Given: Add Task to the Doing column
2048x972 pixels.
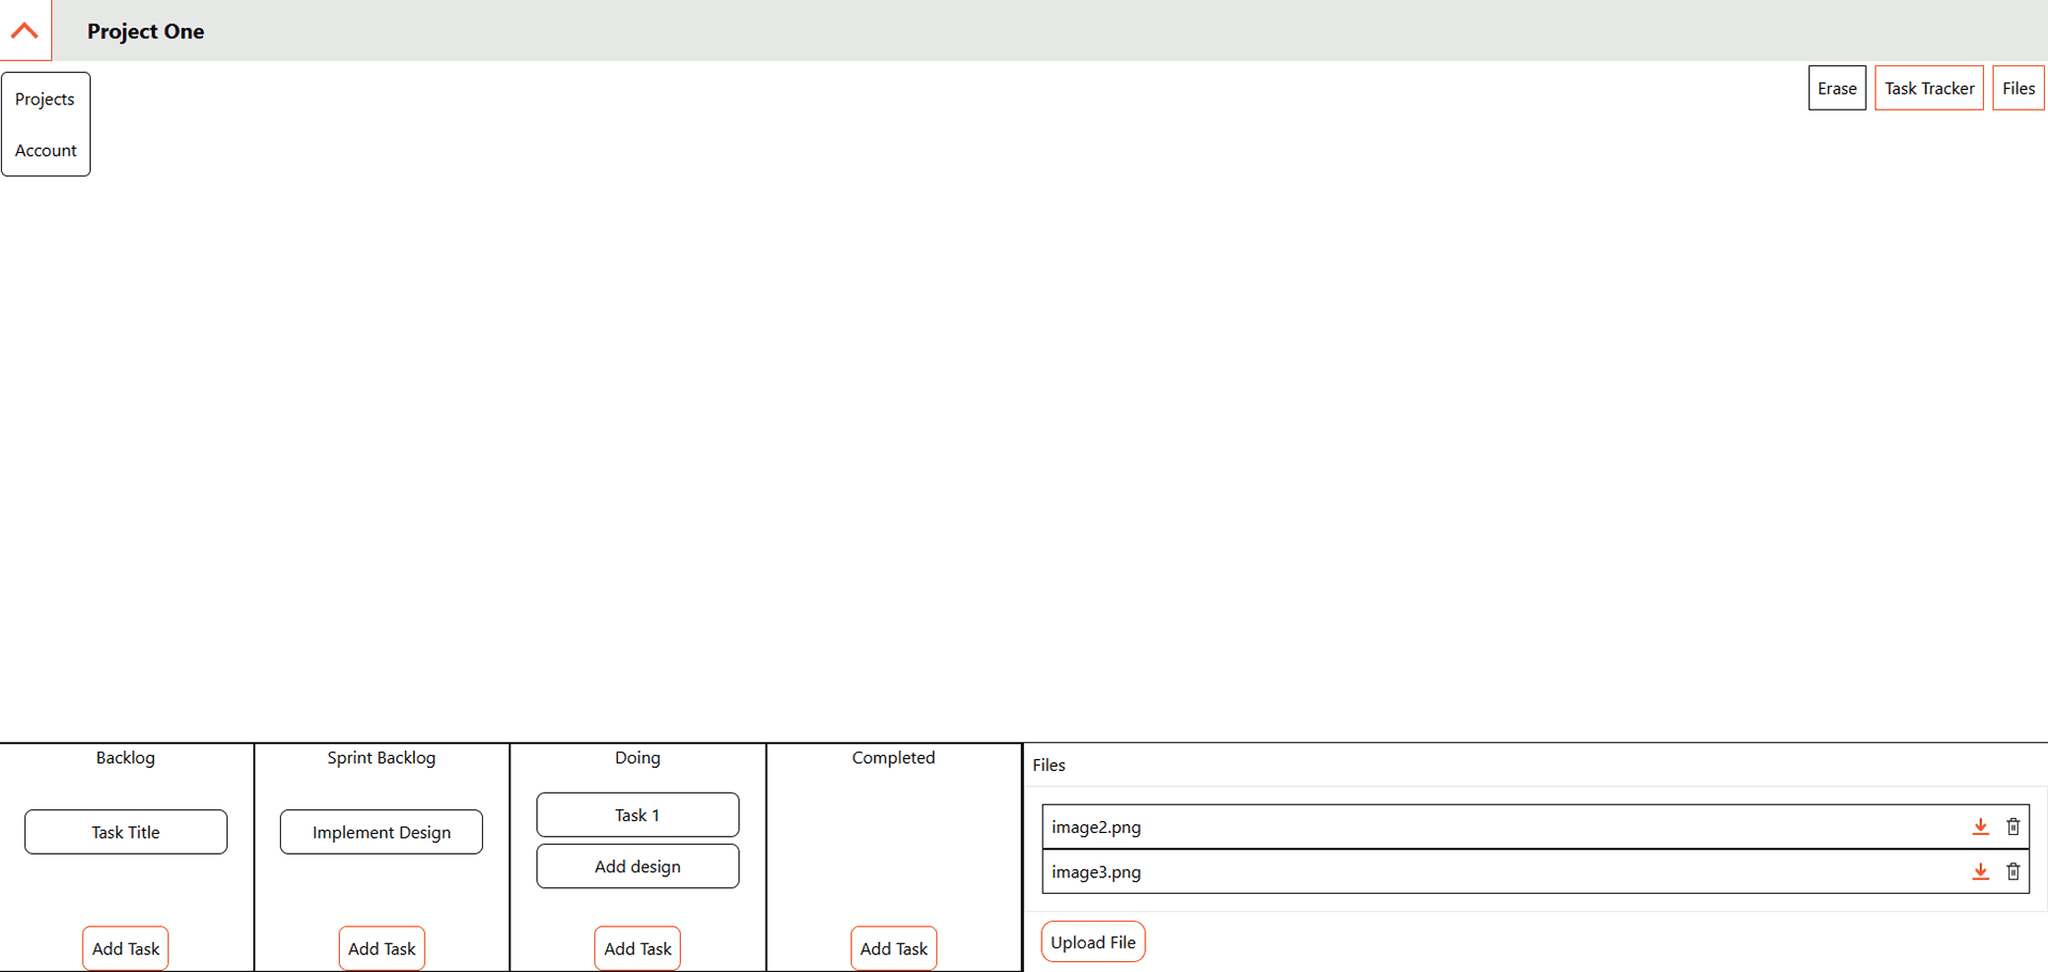Looking at the screenshot, I should pos(637,948).
